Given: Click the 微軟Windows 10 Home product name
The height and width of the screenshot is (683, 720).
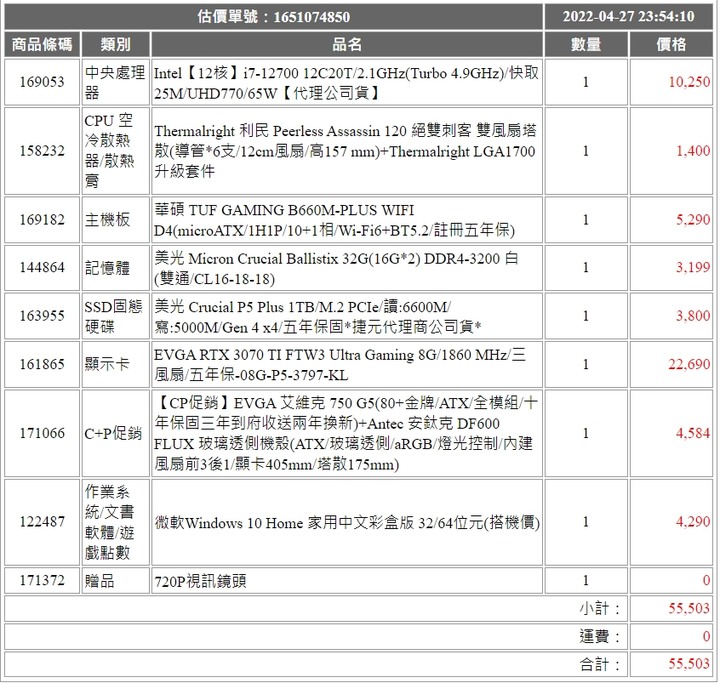Looking at the screenshot, I should coord(347,523).
